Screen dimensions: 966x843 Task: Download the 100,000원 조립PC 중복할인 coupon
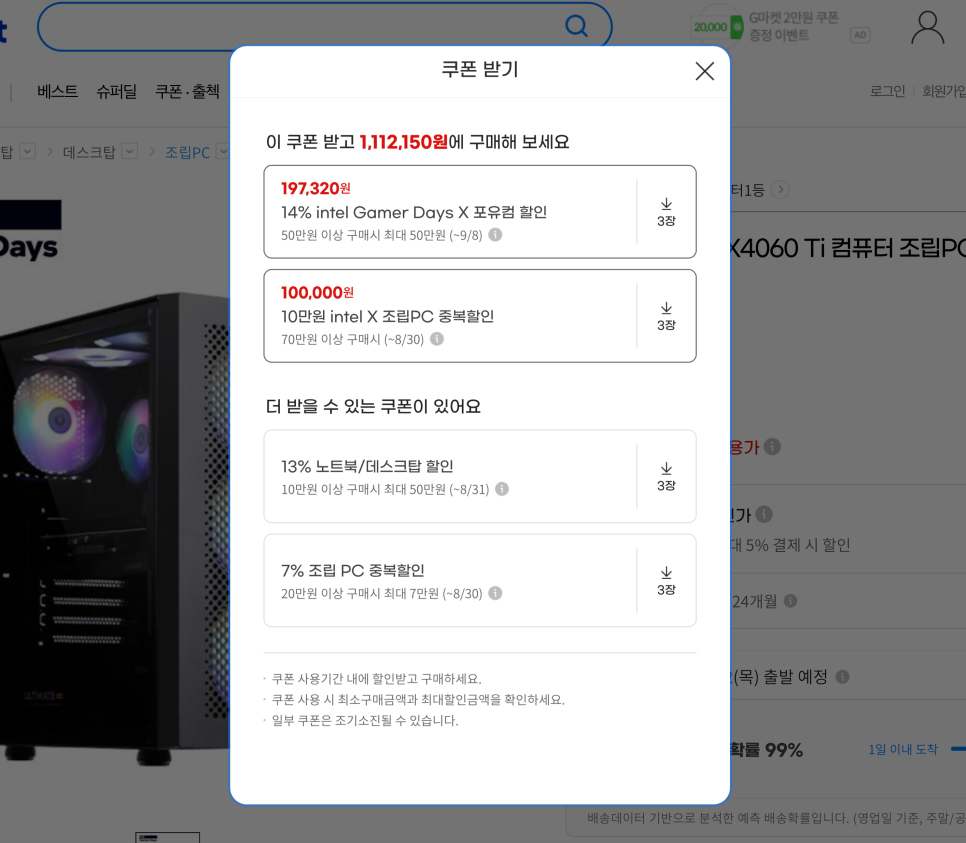point(666,316)
